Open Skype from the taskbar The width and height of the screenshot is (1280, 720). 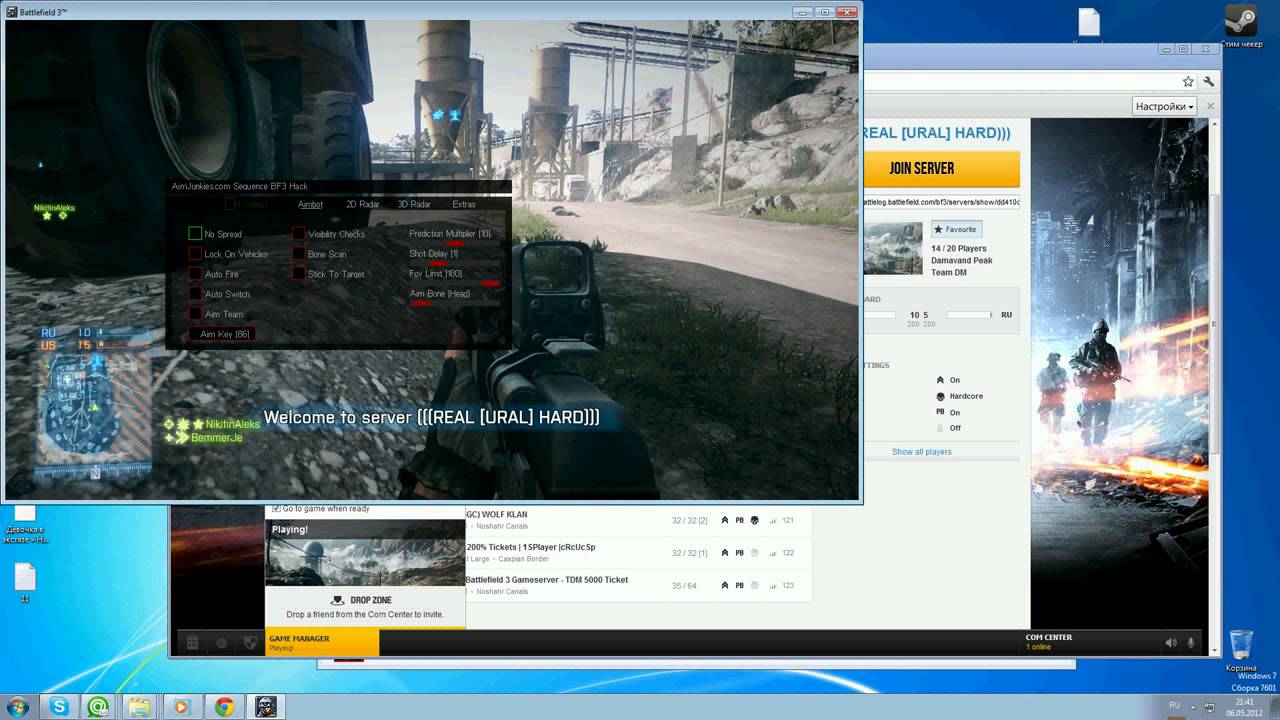60,707
